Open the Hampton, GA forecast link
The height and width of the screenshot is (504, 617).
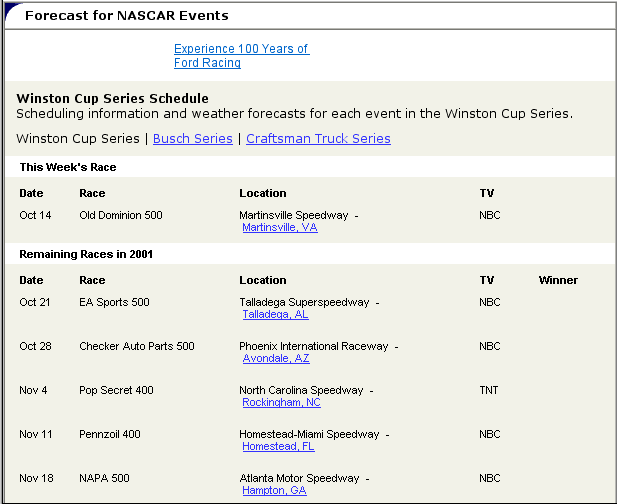[x=274, y=491]
